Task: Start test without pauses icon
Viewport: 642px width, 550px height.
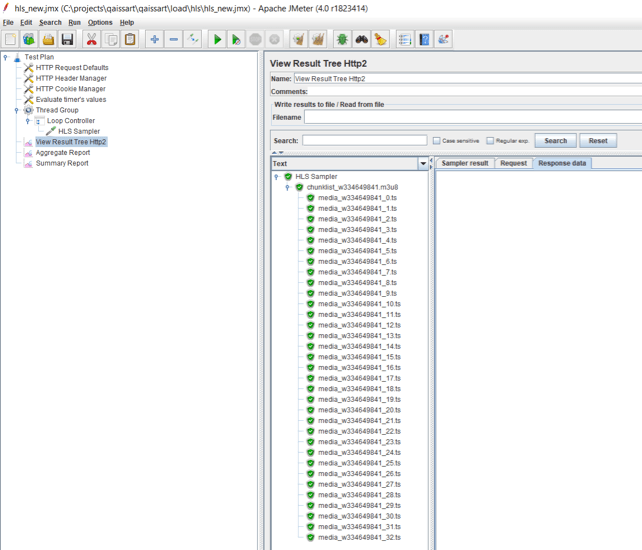Action: coord(236,40)
